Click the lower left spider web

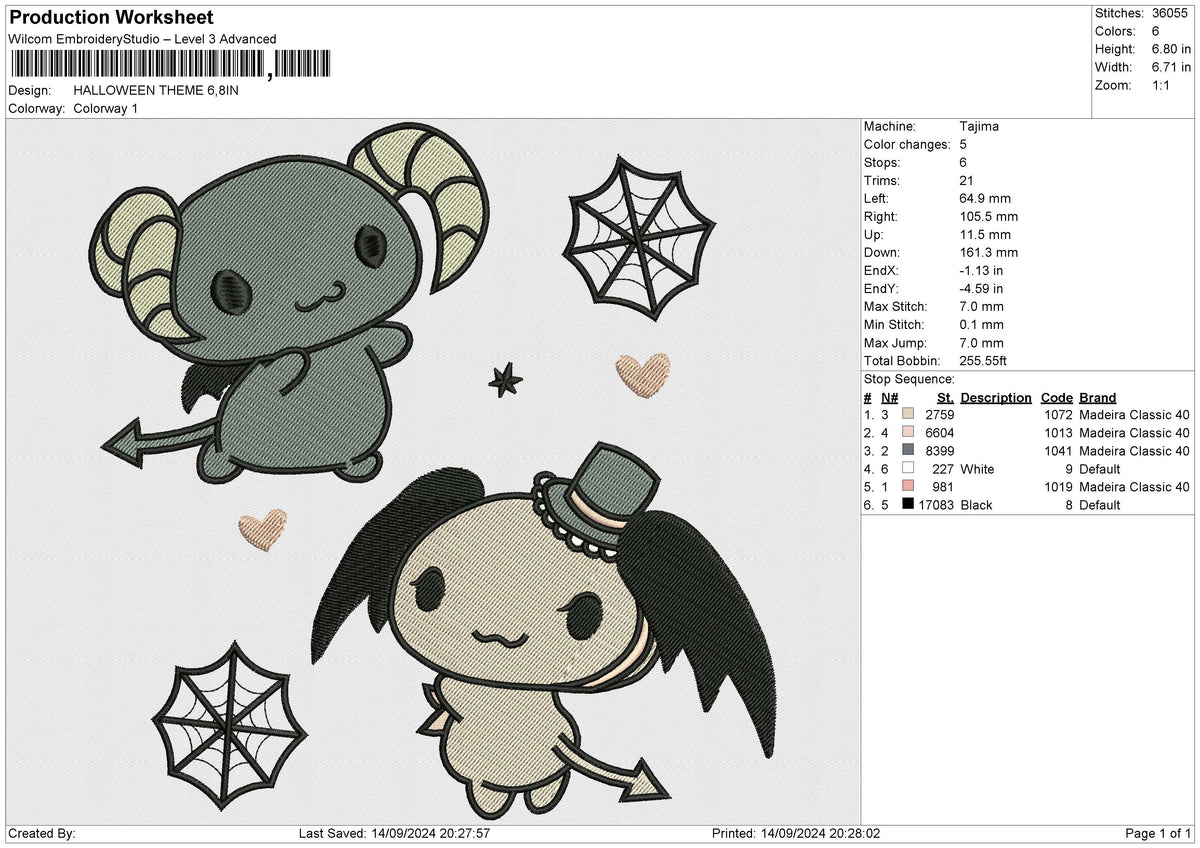[226, 716]
